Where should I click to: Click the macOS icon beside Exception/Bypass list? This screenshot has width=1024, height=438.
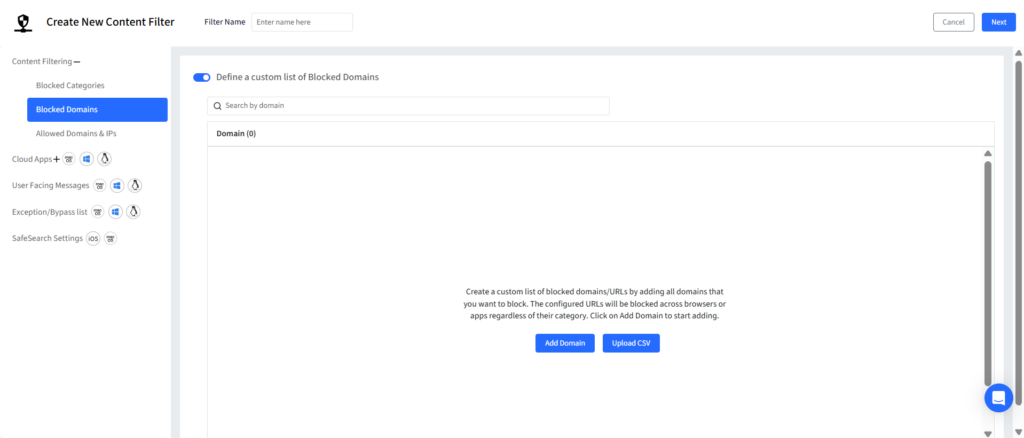(97, 212)
